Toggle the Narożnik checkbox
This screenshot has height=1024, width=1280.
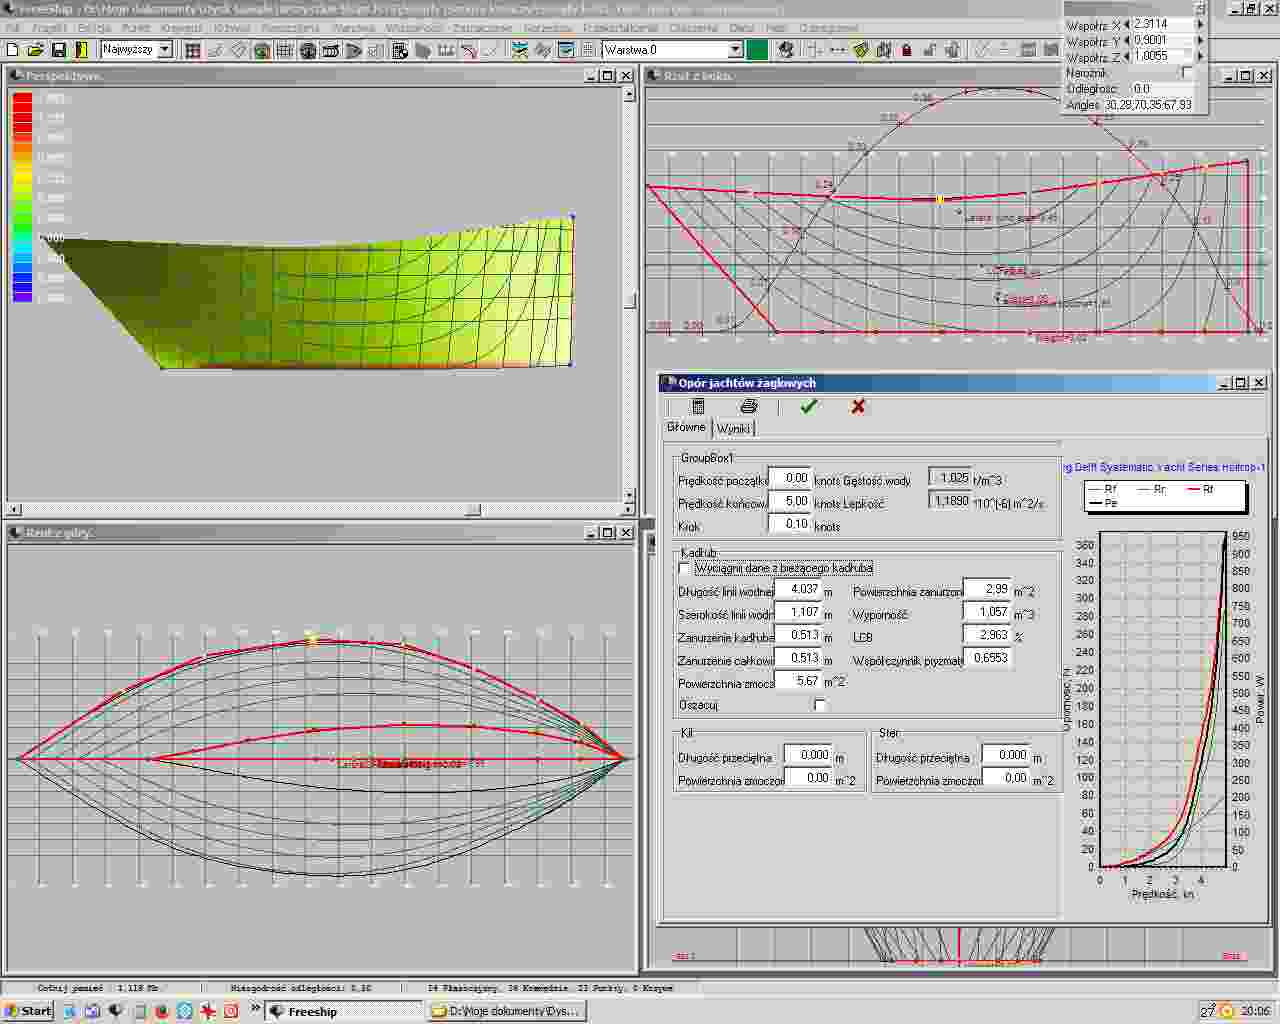1187,73
